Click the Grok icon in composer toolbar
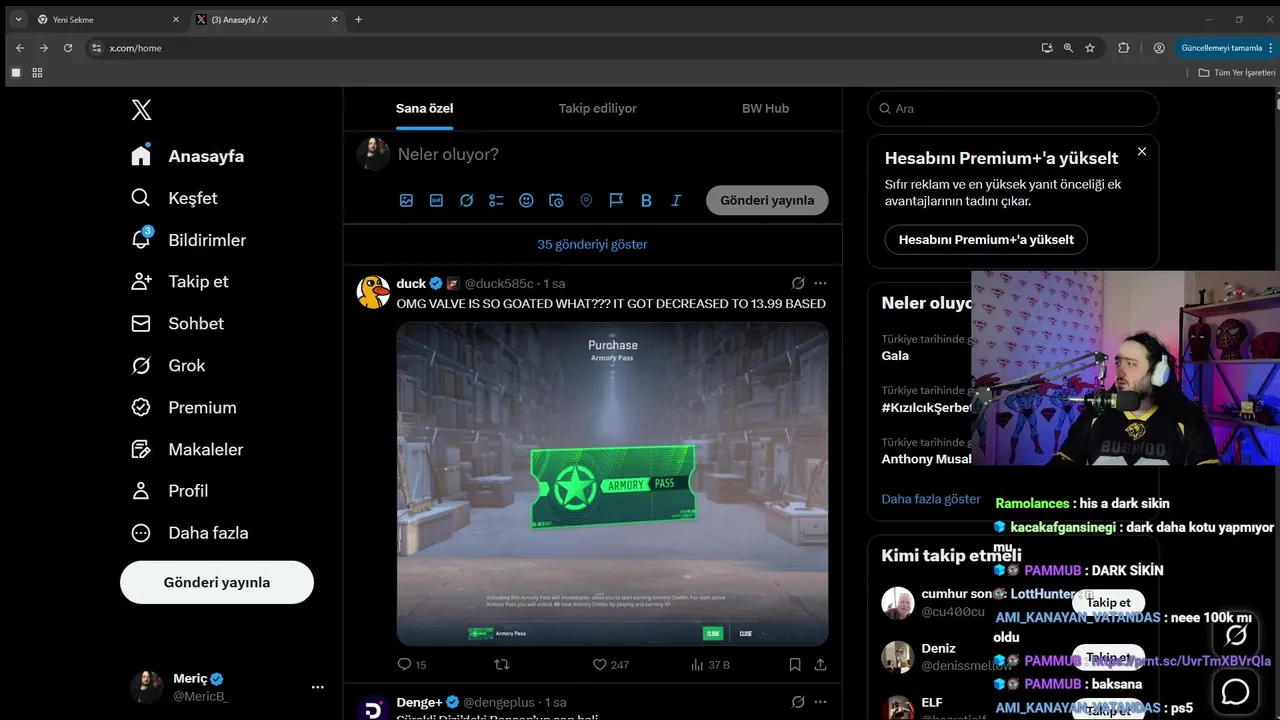1280x720 pixels. click(x=466, y=201)
